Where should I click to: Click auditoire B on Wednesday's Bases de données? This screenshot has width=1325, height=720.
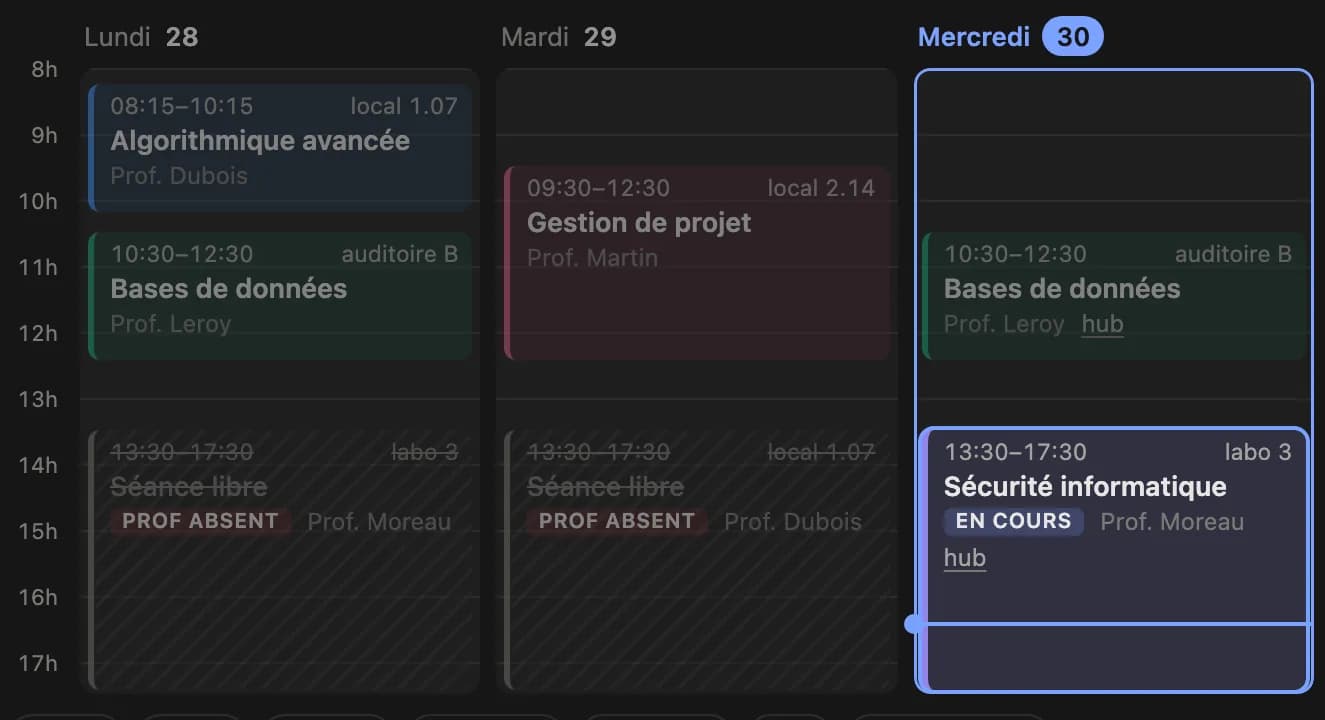(x=1233, y=254)
